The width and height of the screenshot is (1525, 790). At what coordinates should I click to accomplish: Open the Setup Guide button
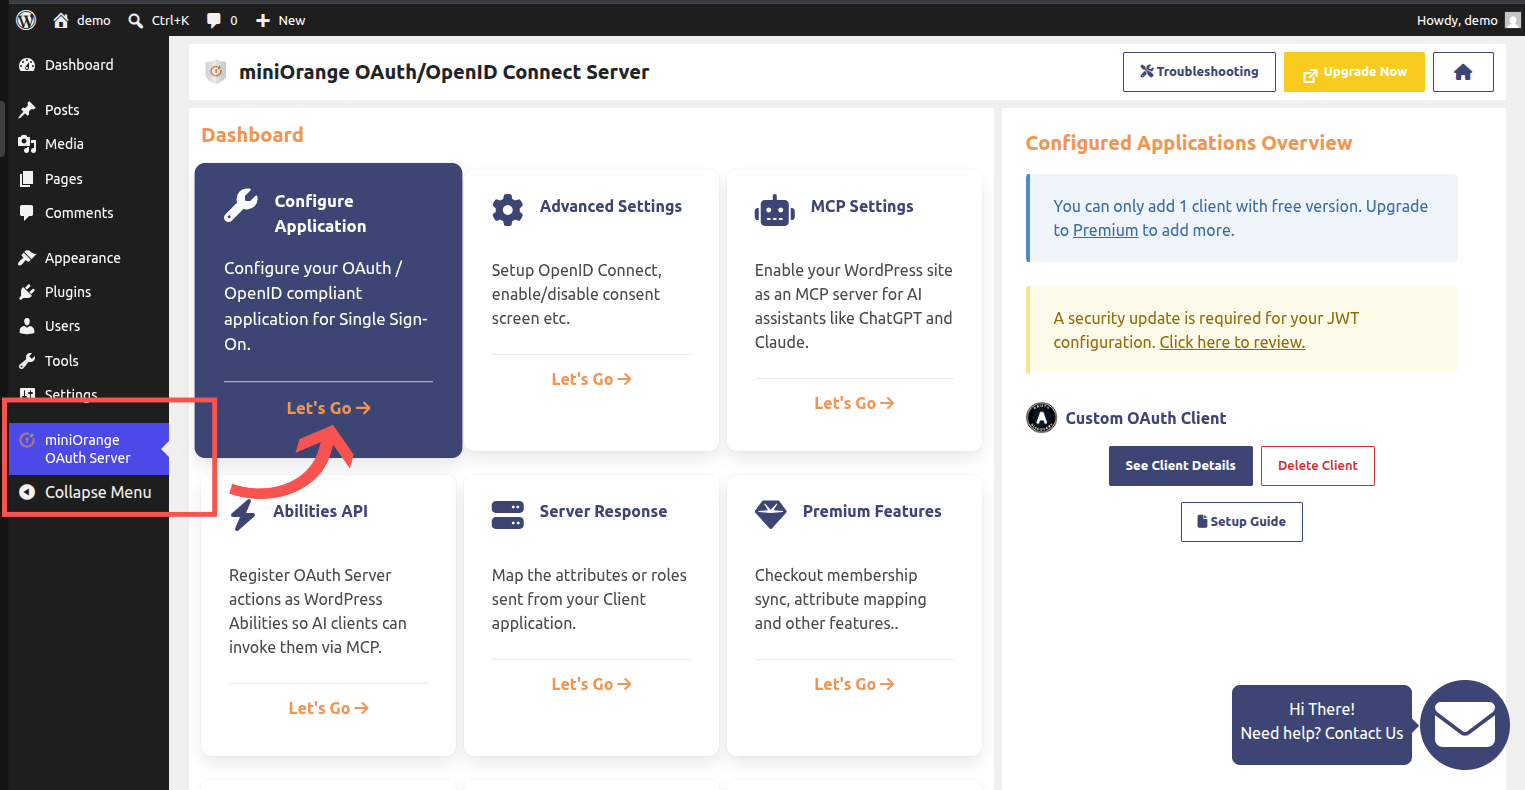coord(1242,522)
